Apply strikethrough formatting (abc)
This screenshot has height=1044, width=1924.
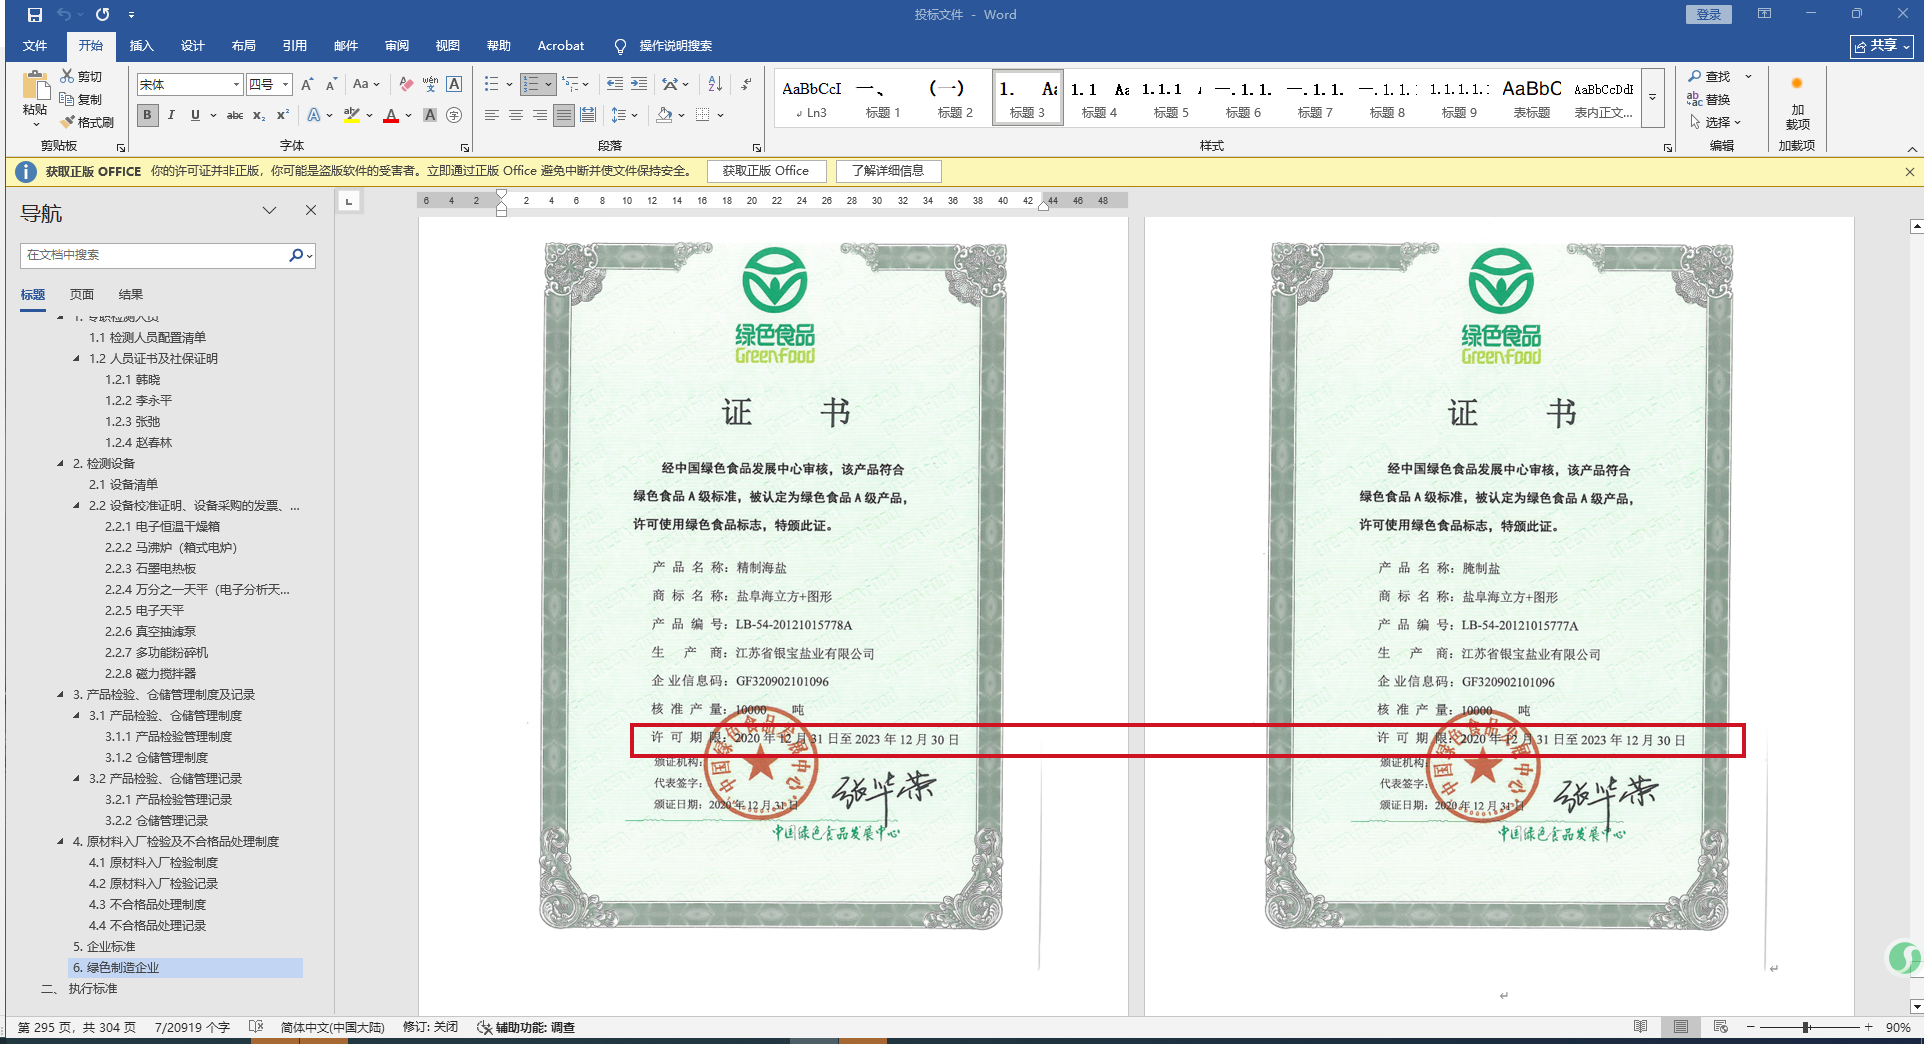(235, 115)
